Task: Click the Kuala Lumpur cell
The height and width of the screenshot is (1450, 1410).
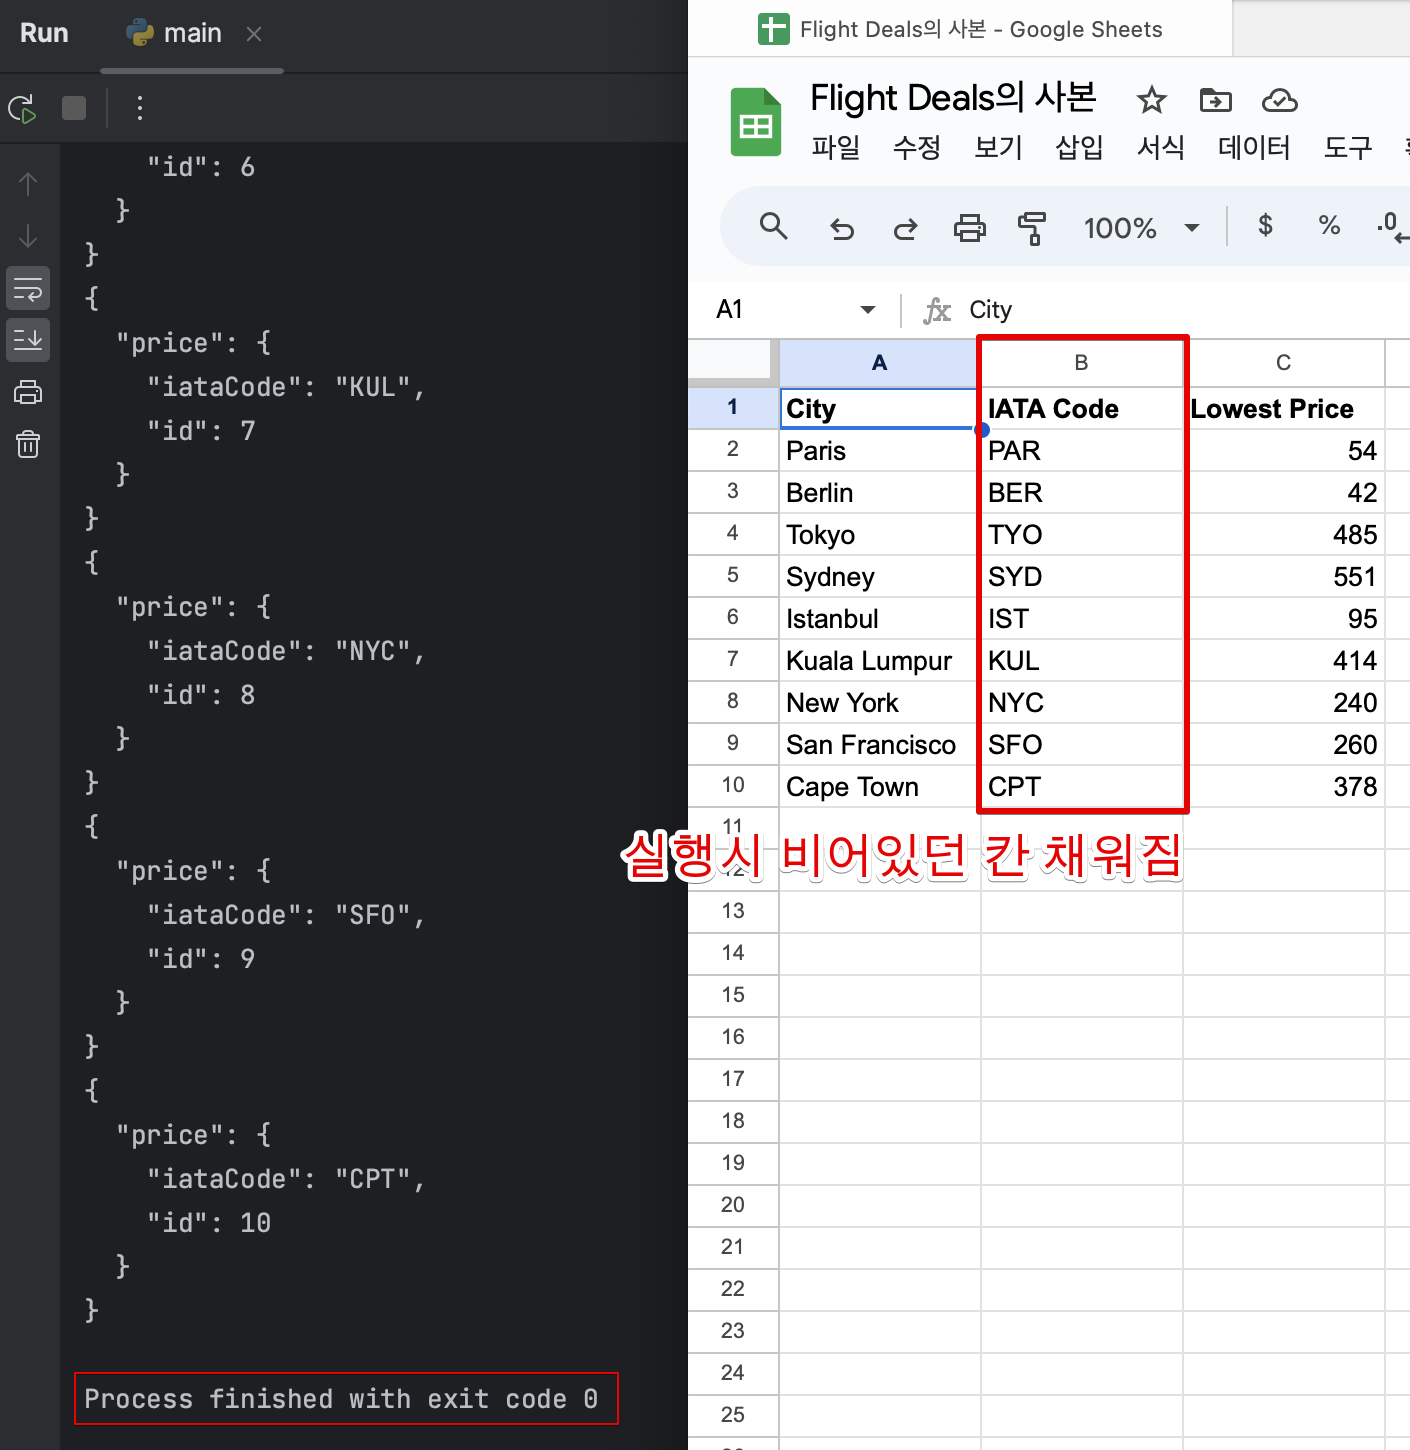Action: (x=879, y=661)
